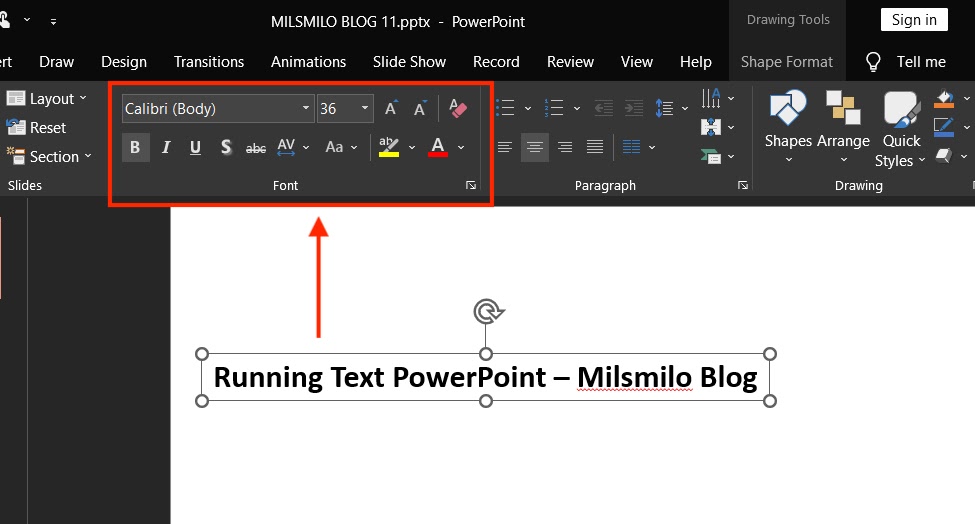The image size is (975, 524).
Task: Open the Review tab
Action: 570,62
